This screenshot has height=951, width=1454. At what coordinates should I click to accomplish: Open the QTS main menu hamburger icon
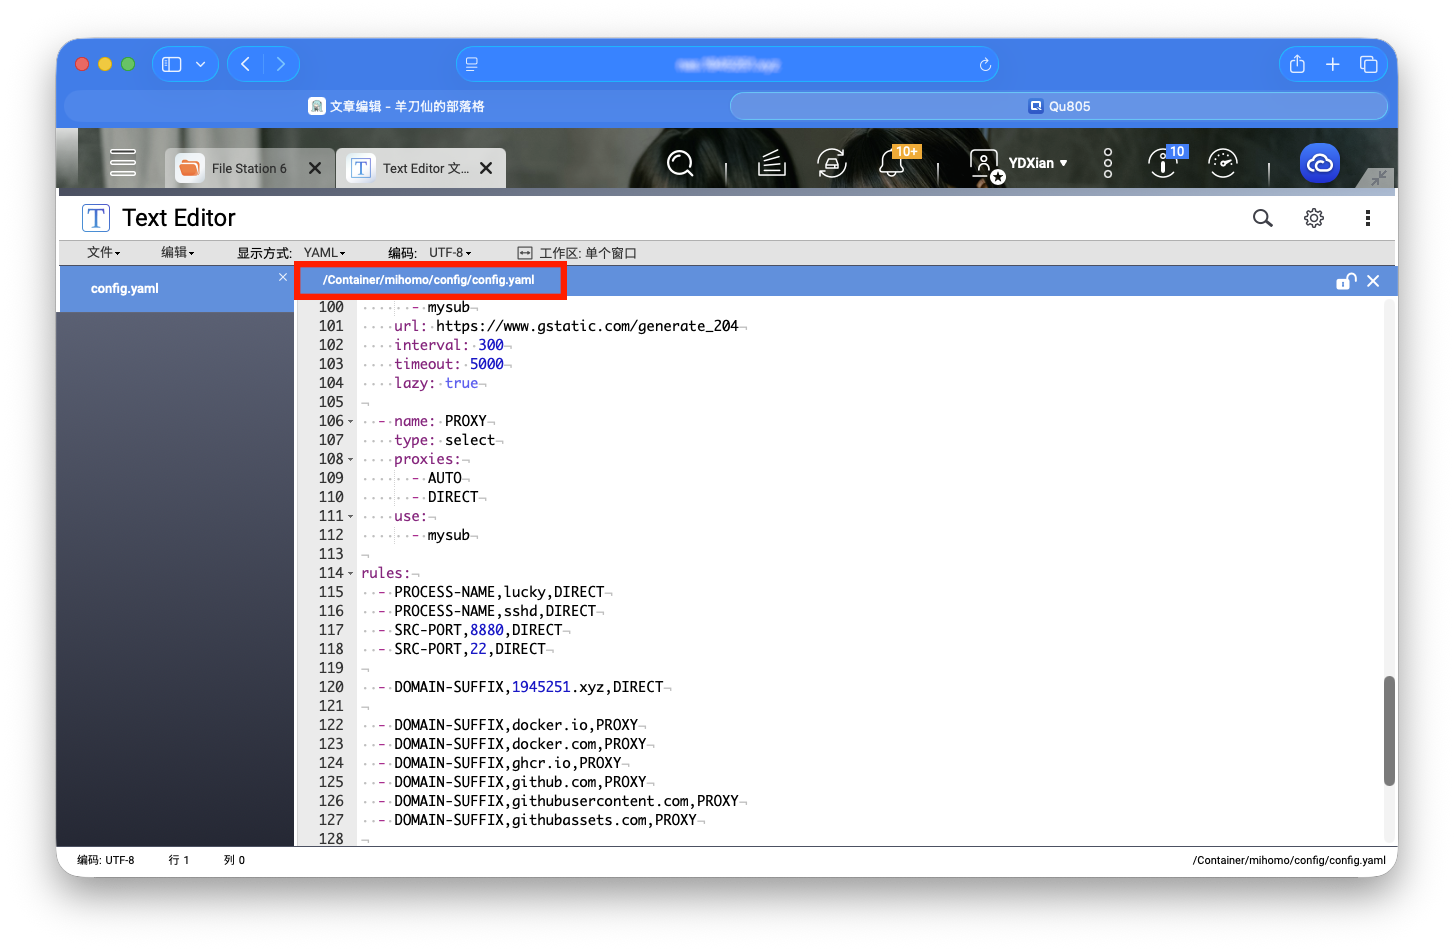(x=123, y=162)
